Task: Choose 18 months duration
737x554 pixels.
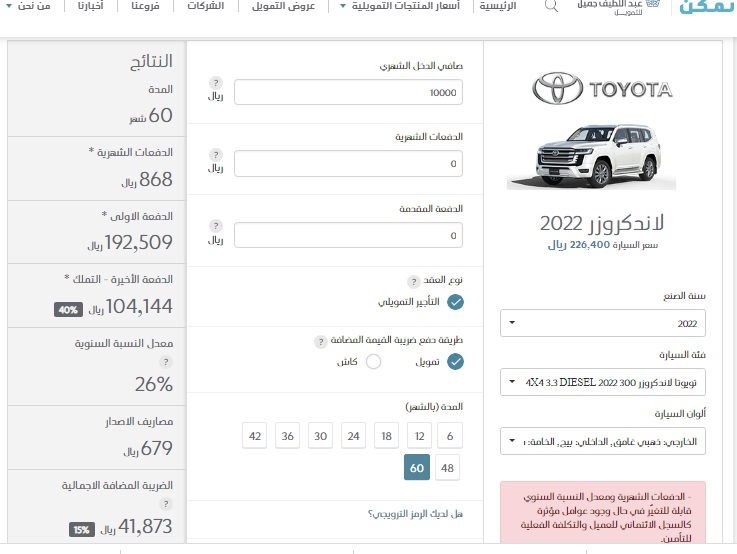Action: (x=386, y=436)
